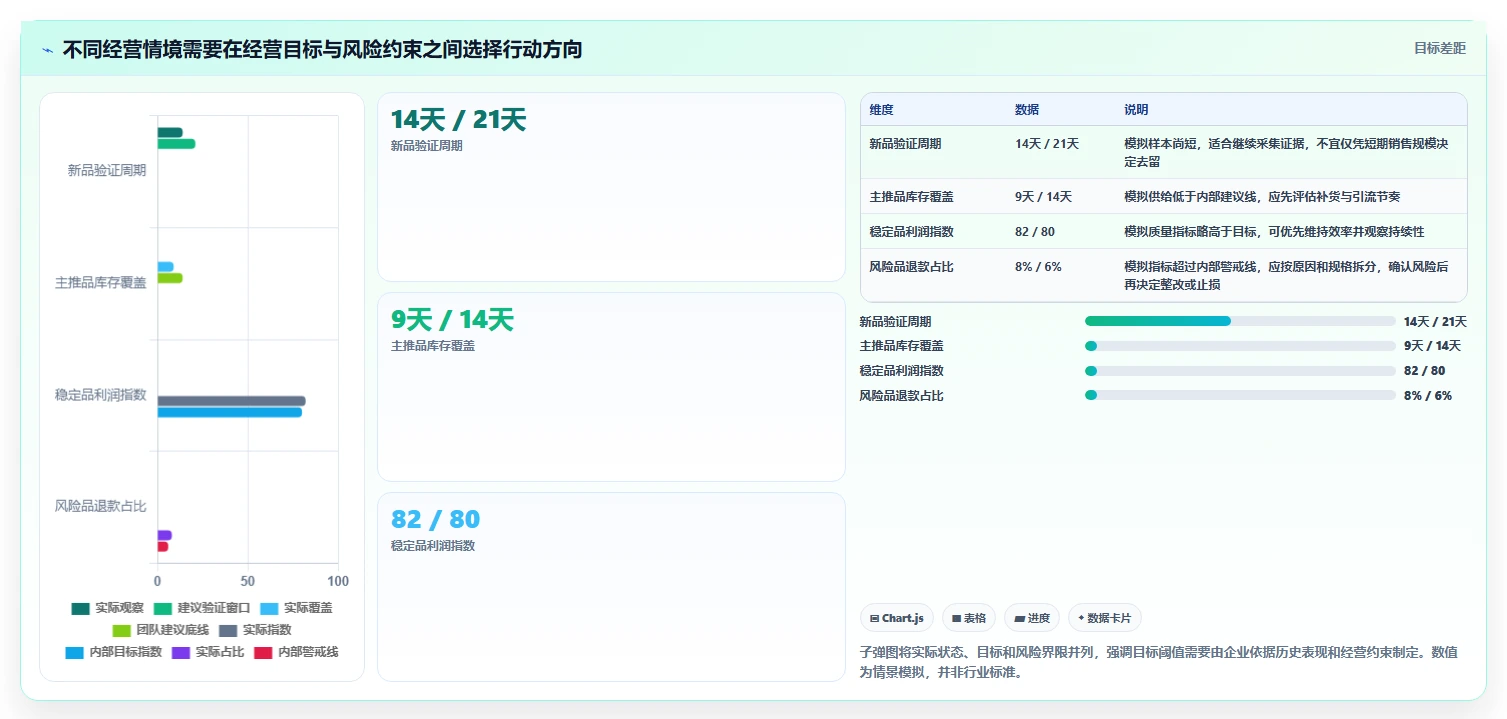Click the 稳定品利润指数 chart axis label
The width and height of the screenshot is (1507, 719).
pos(100,395)
